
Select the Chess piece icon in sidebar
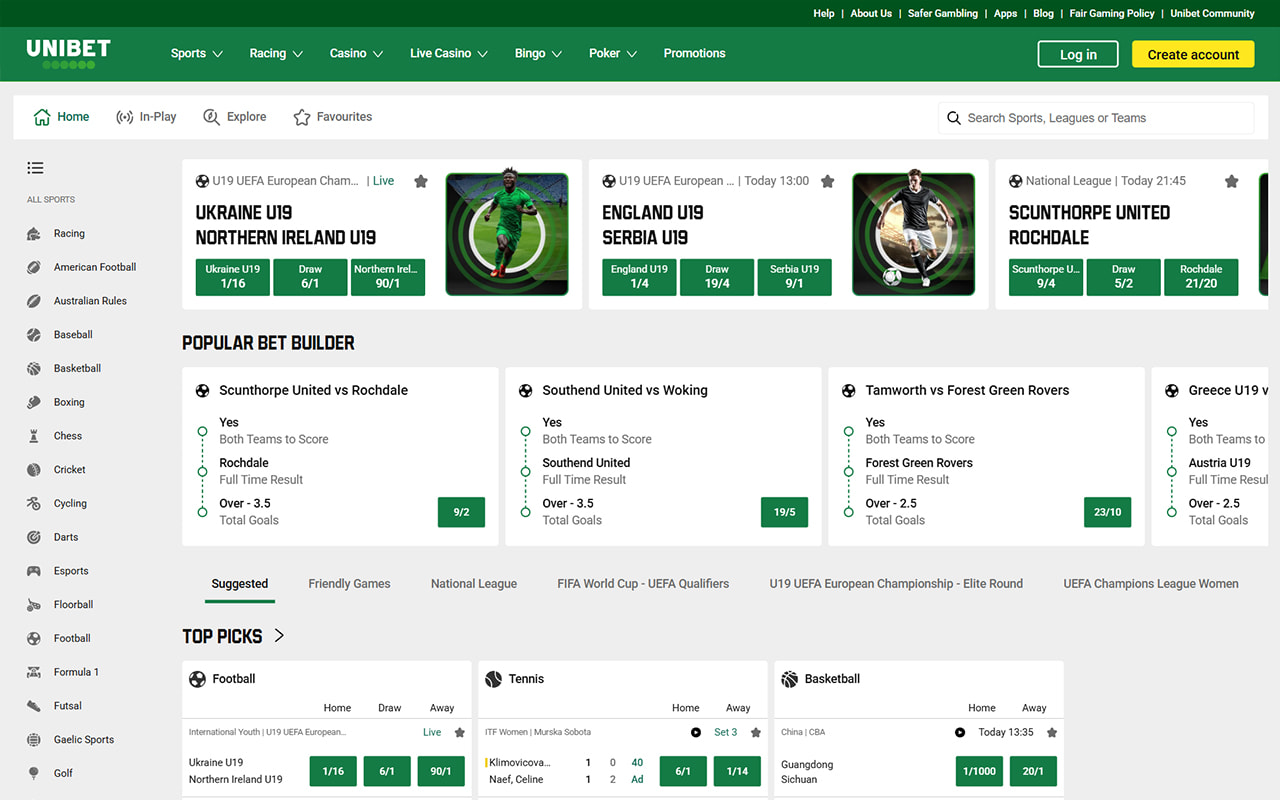[34, 436]
